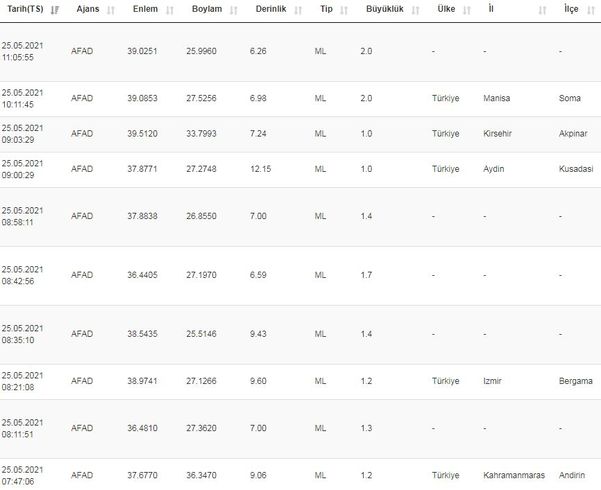Click the 25.05.2021 11:05:55 date cell
The width and height of the screenshot is (601, 490).
pos(22,51)
